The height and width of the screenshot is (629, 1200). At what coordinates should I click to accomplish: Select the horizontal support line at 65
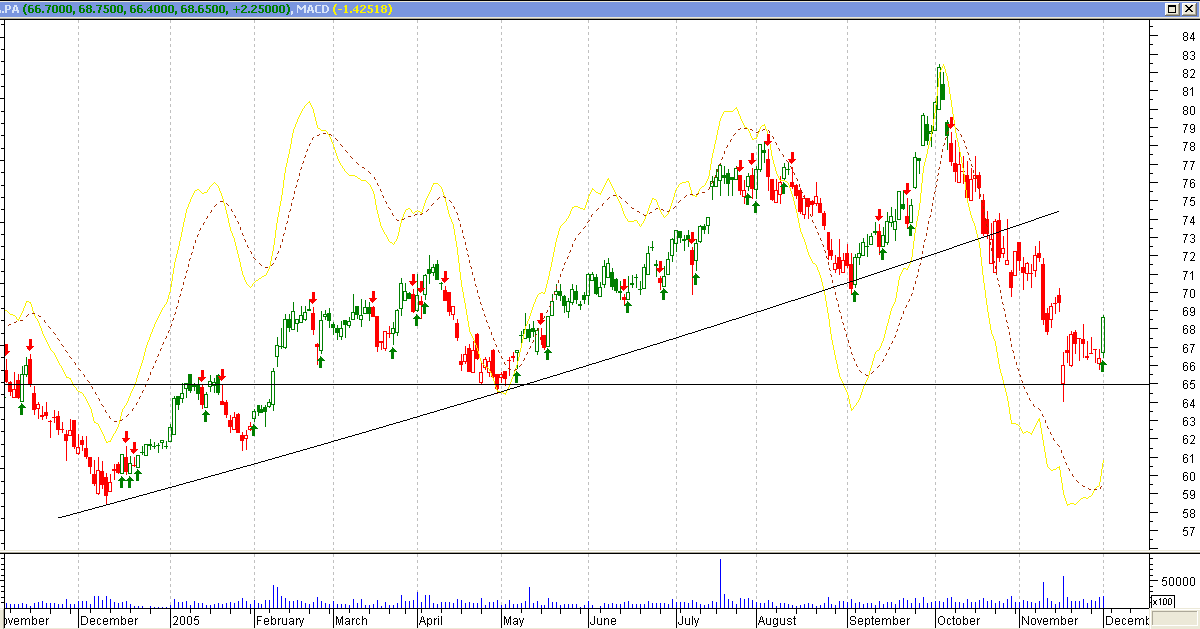point(575,385)
